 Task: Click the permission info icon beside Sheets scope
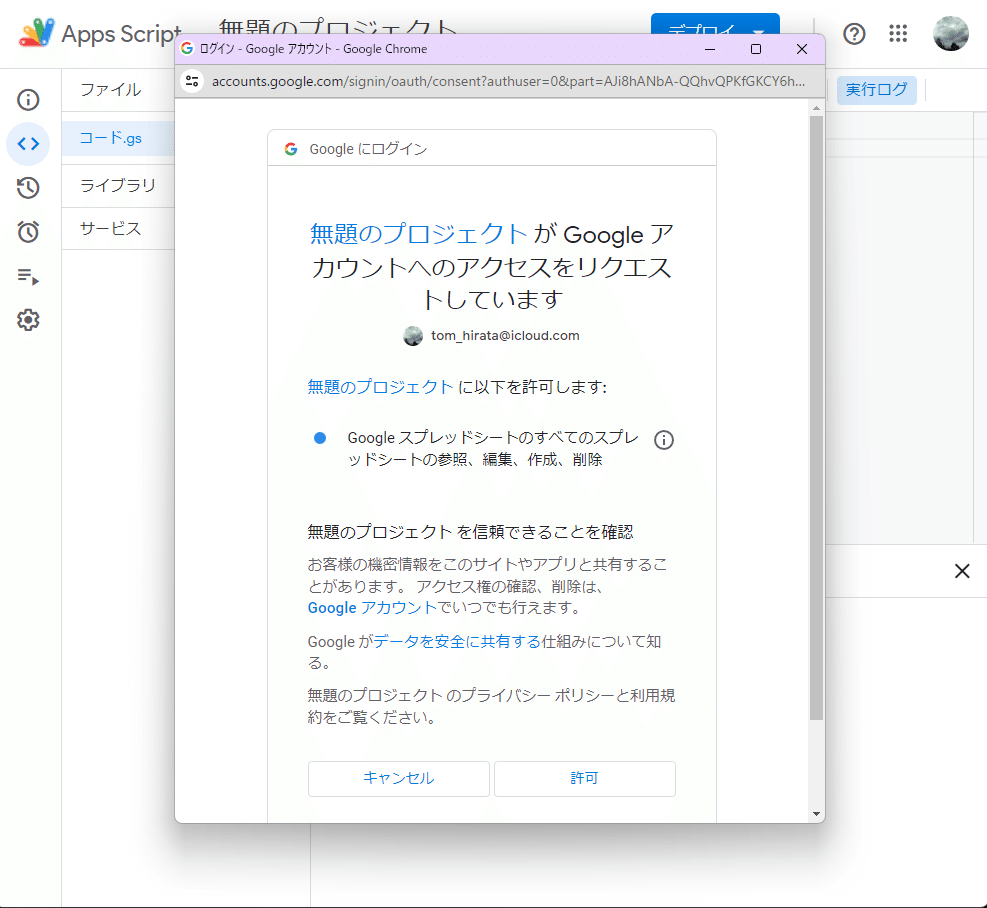(663, 440)
